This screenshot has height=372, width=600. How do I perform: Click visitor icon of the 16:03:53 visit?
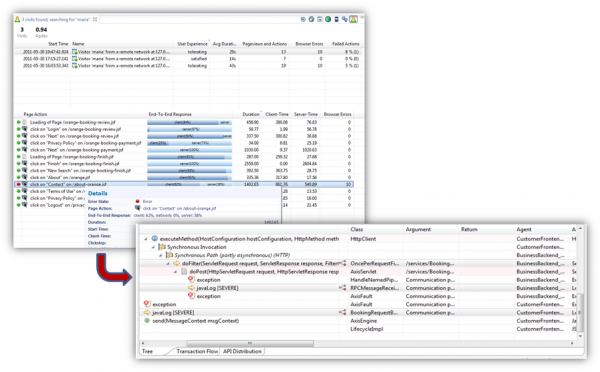tap(75, 65)
